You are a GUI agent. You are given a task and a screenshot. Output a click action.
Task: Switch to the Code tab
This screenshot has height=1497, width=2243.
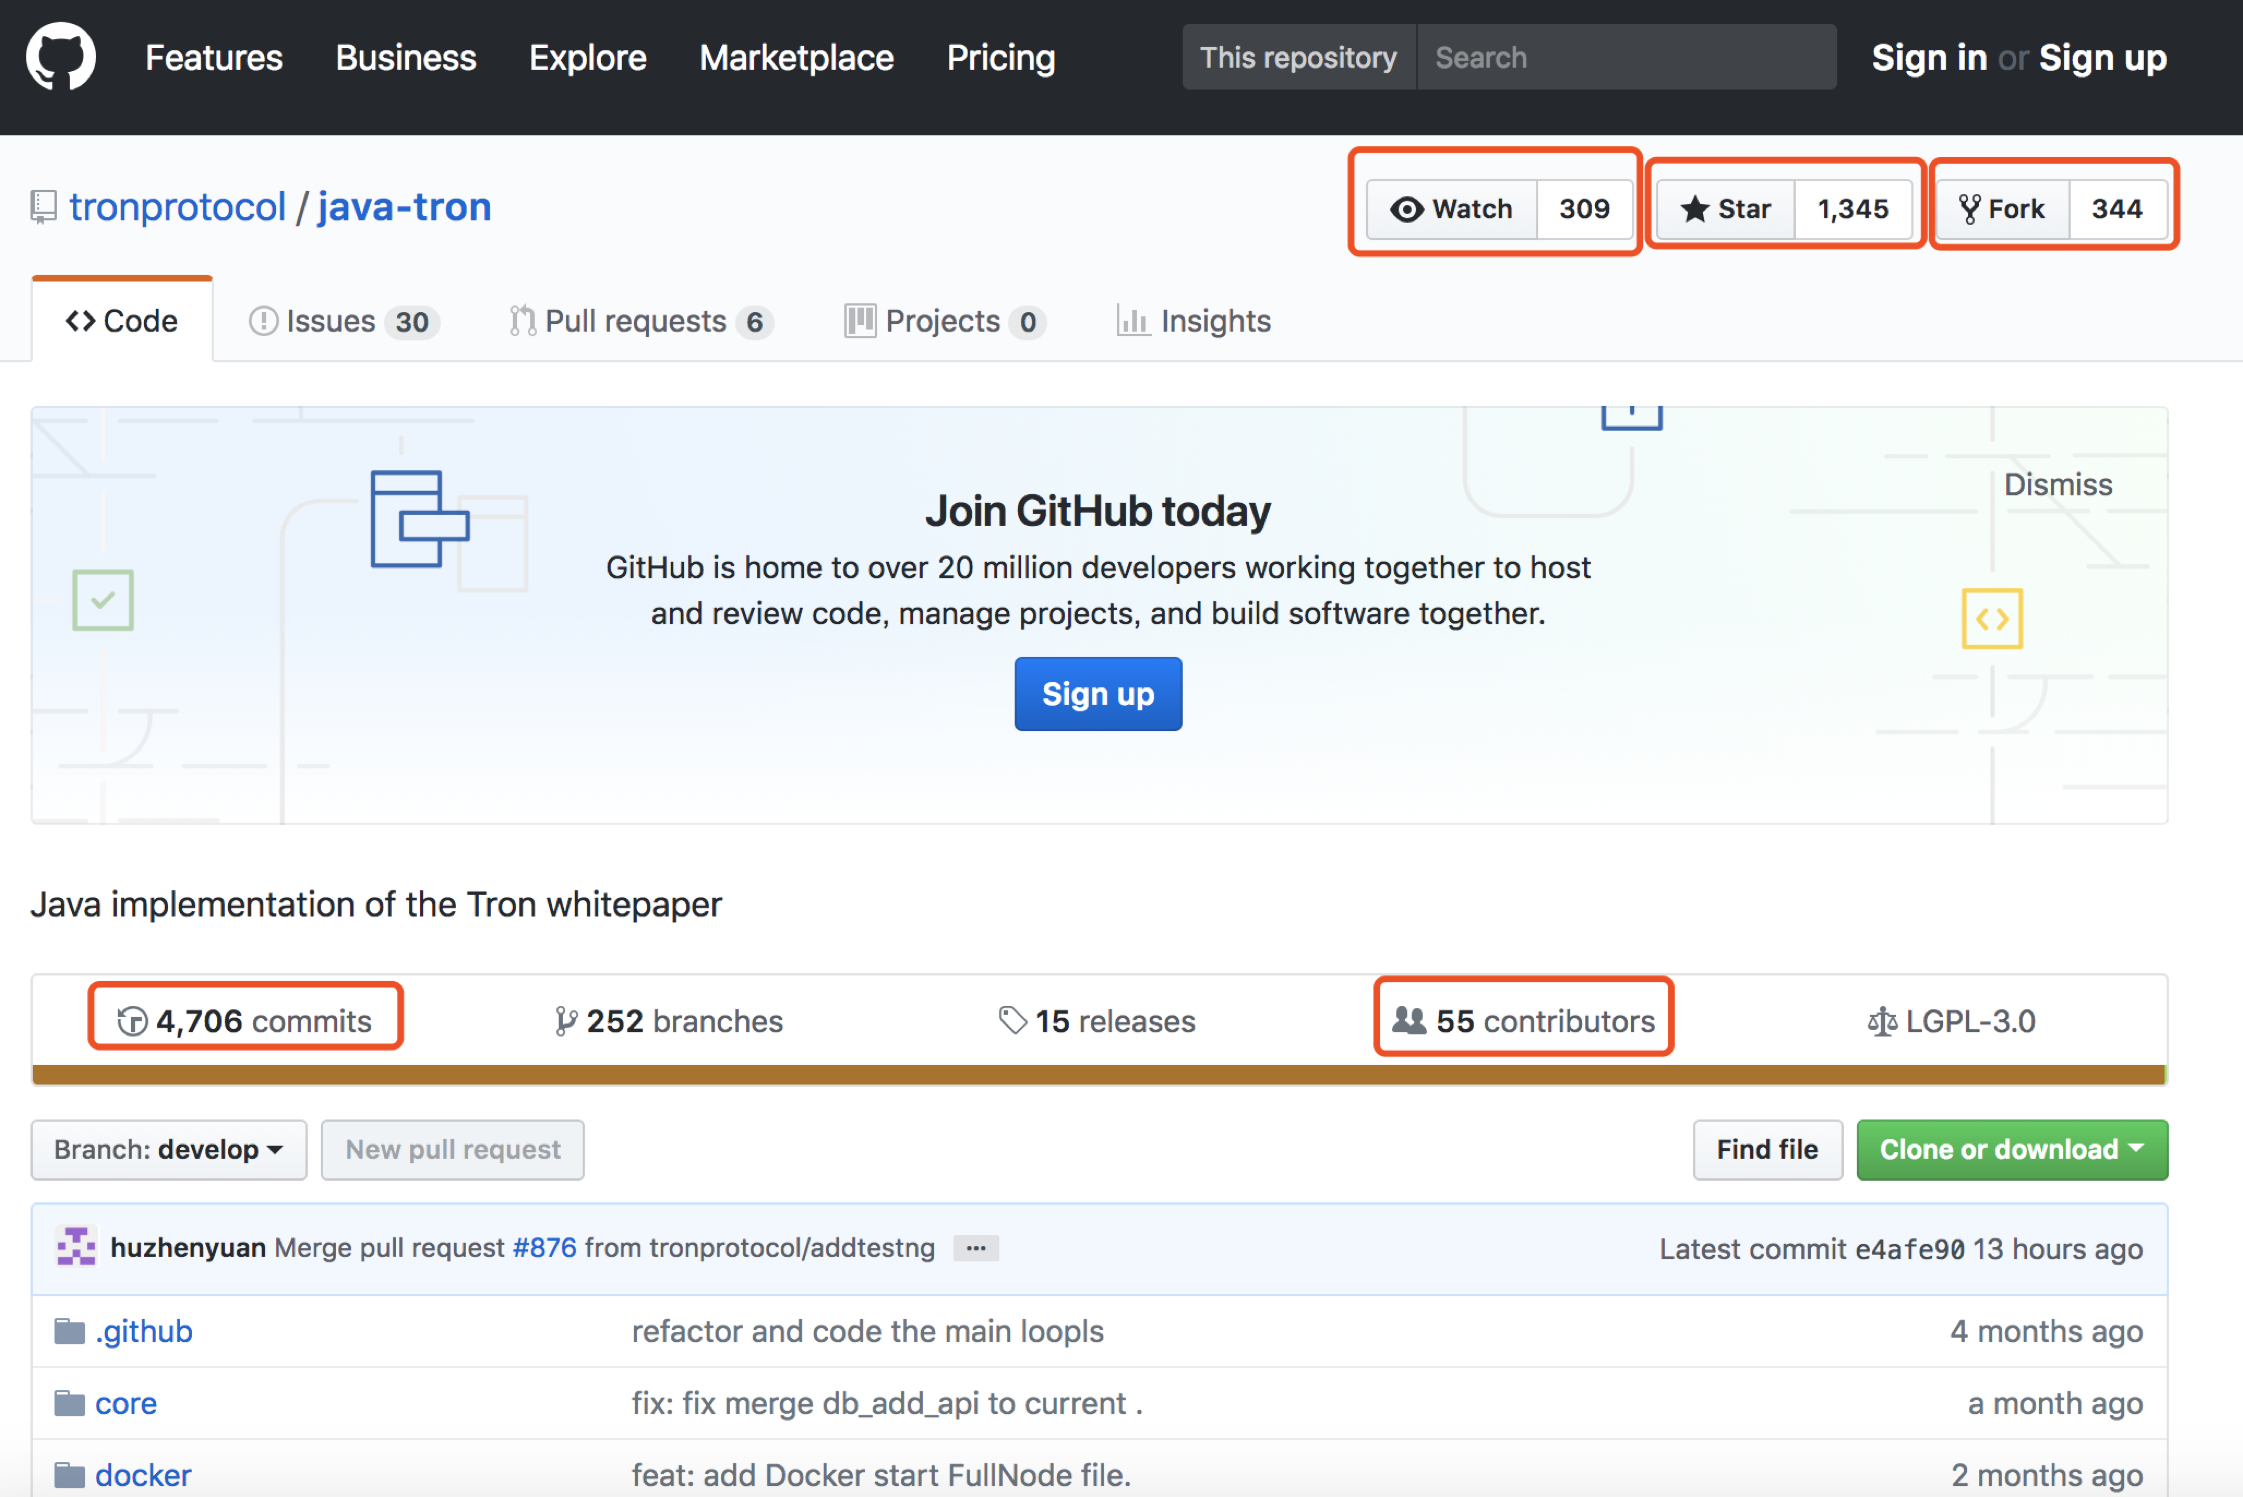[122, 321]
